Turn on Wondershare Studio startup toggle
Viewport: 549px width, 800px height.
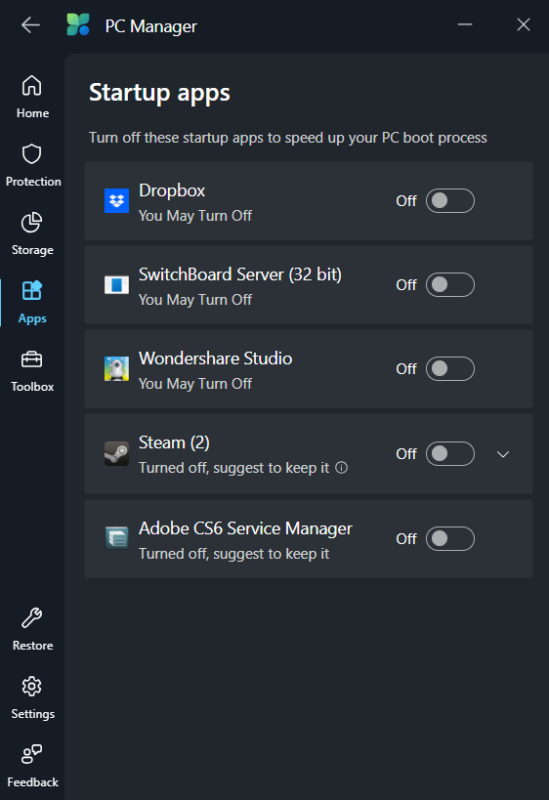click(450, 368)
